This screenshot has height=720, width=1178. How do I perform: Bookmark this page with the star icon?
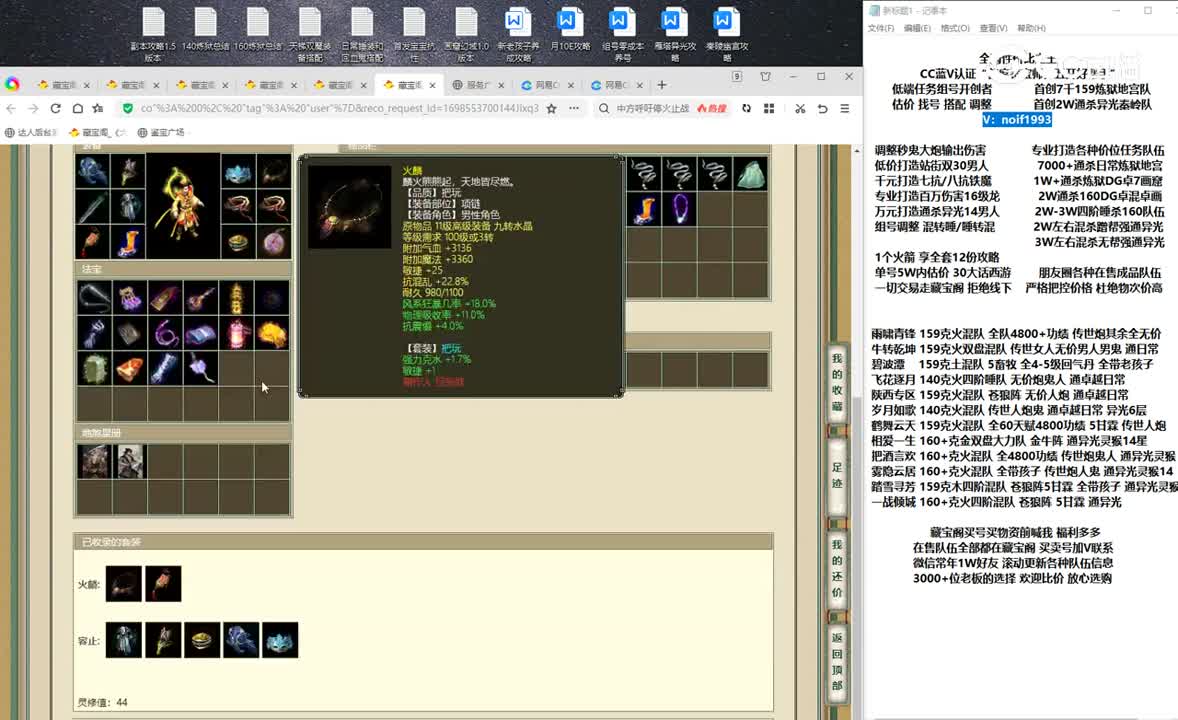point(552,108)
